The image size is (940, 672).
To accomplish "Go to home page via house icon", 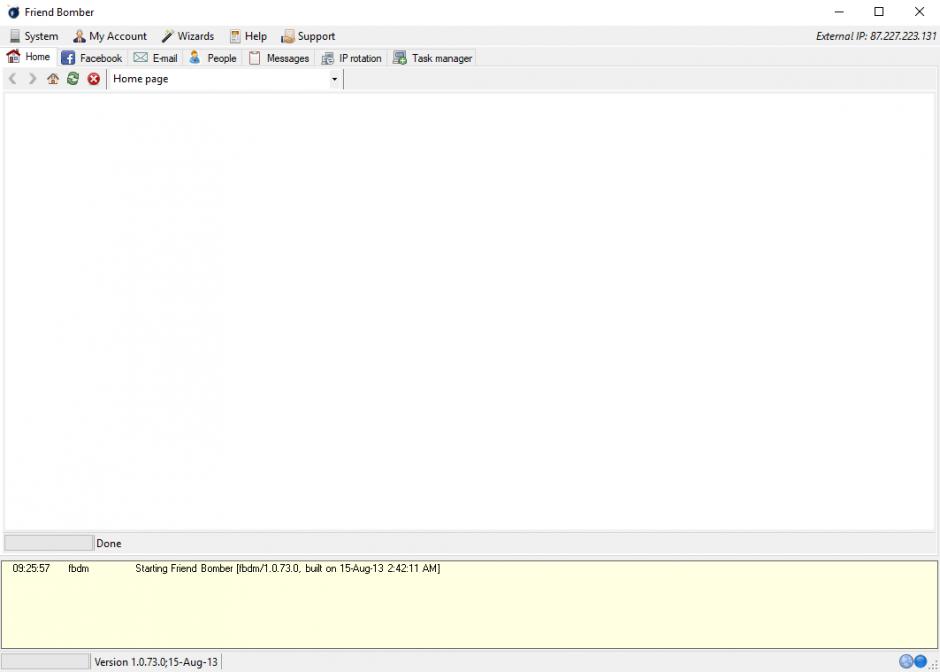I will tap(53, 79).
